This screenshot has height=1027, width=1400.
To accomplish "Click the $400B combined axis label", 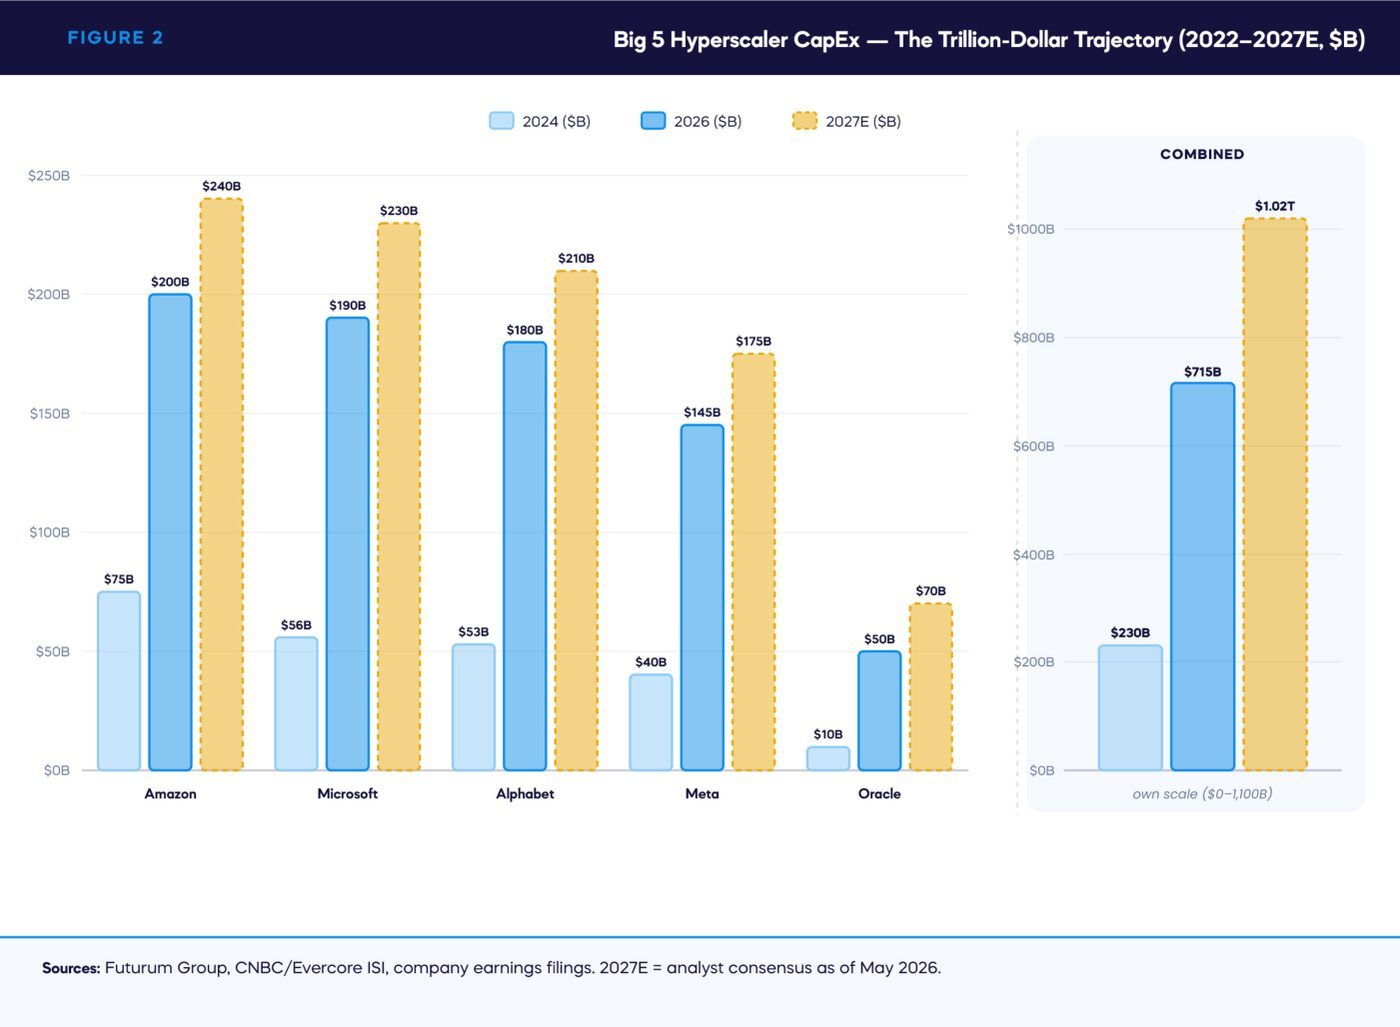I will coord(1034,555).
